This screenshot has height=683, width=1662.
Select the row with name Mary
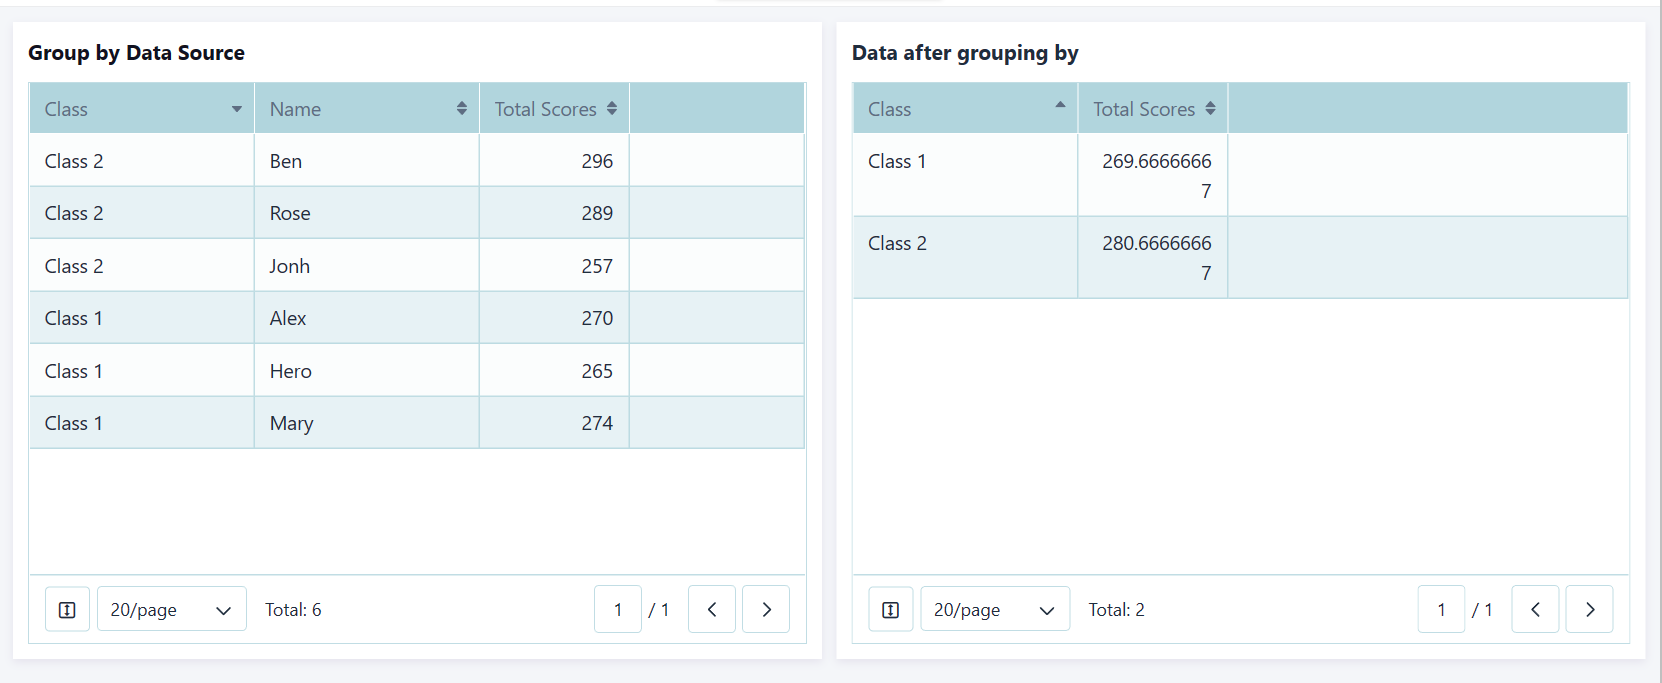(x=291, y=423)
